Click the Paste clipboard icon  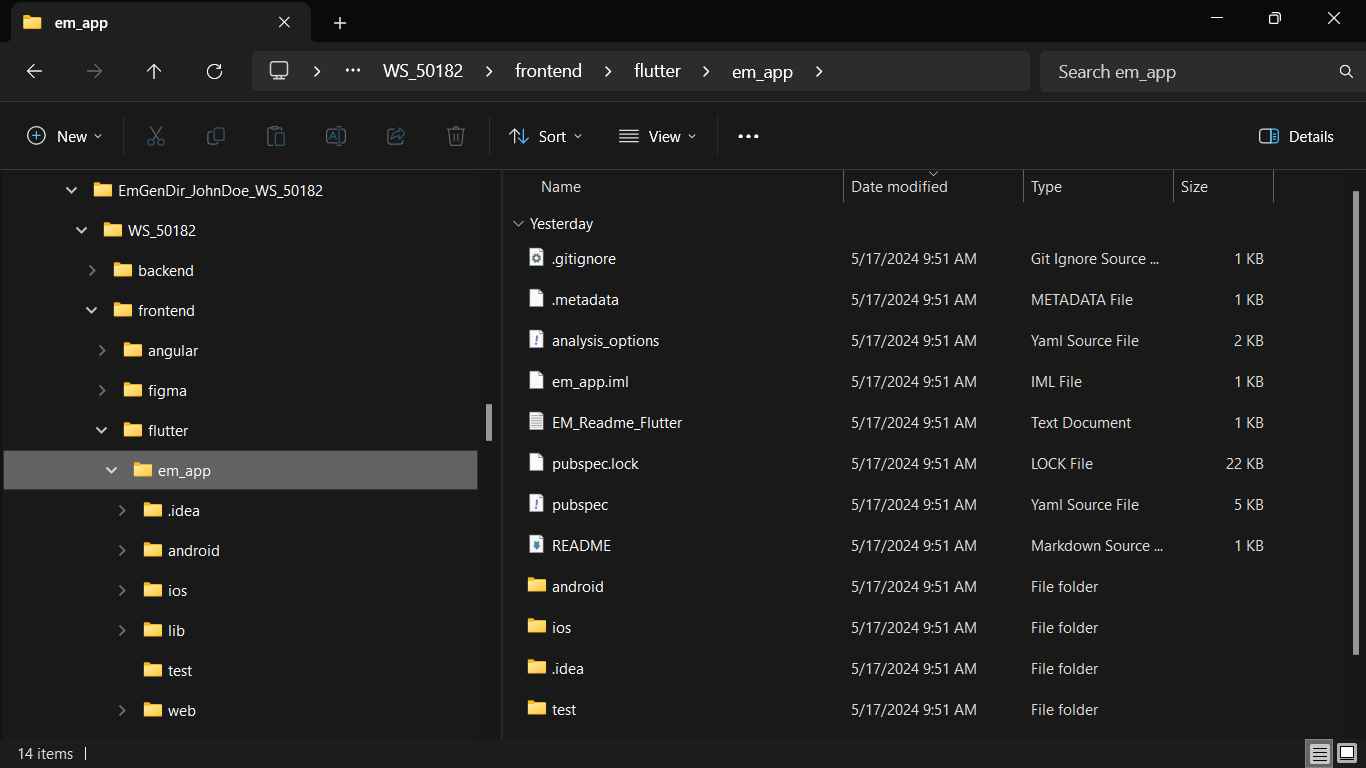click(x=276, y=136)
